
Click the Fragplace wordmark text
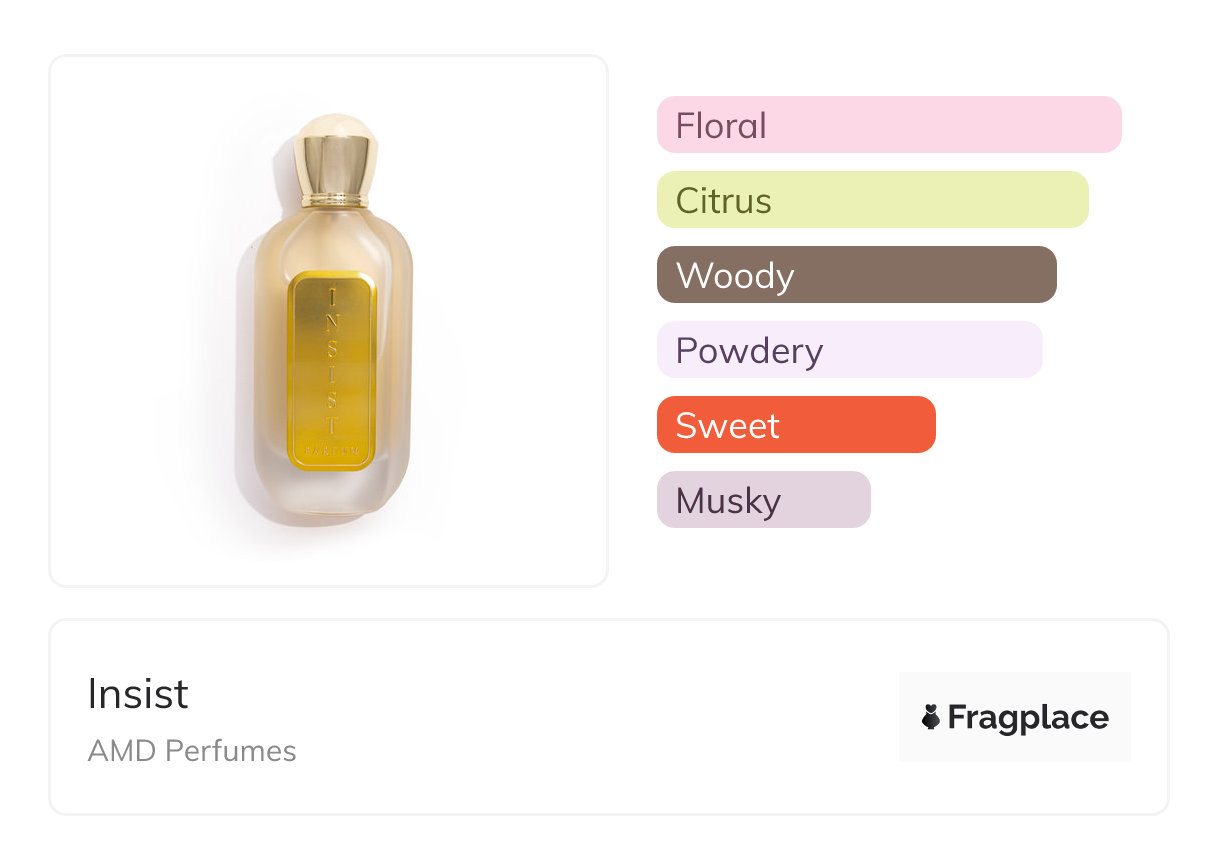(1027, 717)
